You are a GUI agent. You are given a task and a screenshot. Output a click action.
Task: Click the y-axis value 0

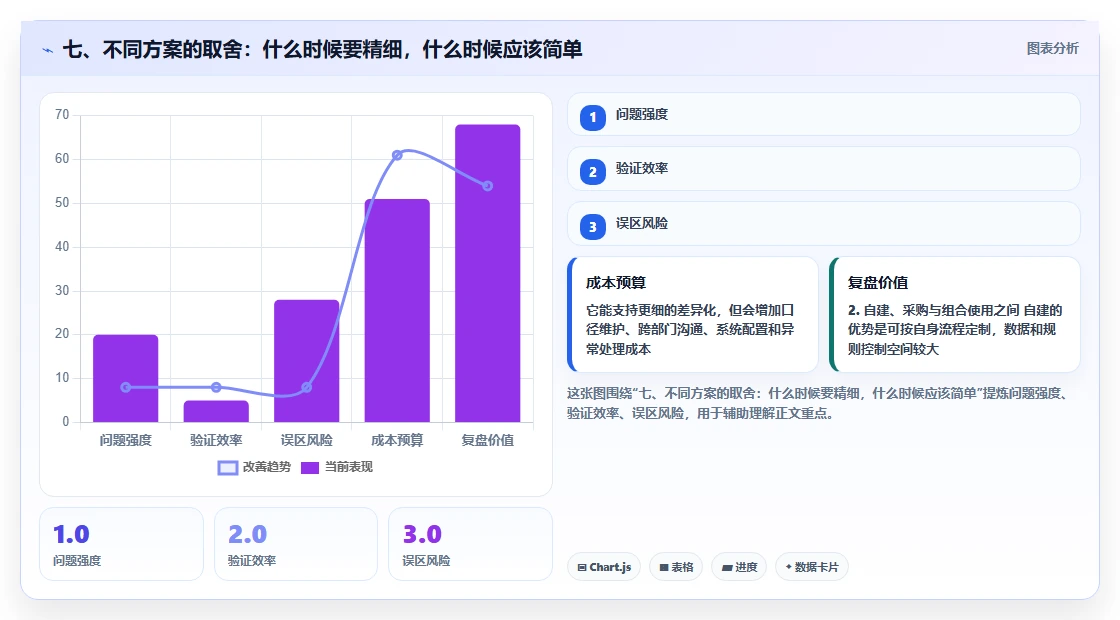coord(66,421)
